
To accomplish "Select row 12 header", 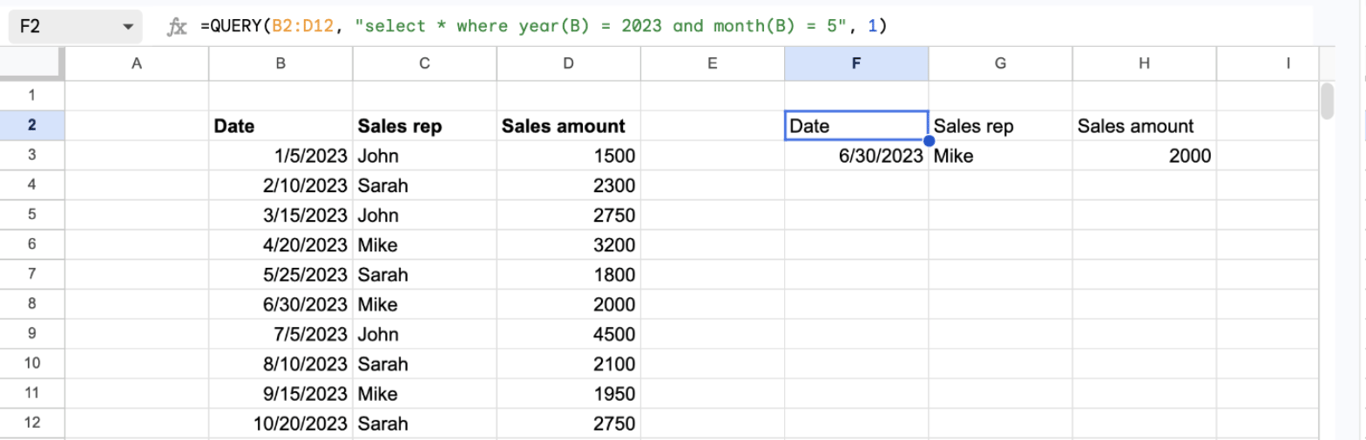I will click(x=32, y=423).
